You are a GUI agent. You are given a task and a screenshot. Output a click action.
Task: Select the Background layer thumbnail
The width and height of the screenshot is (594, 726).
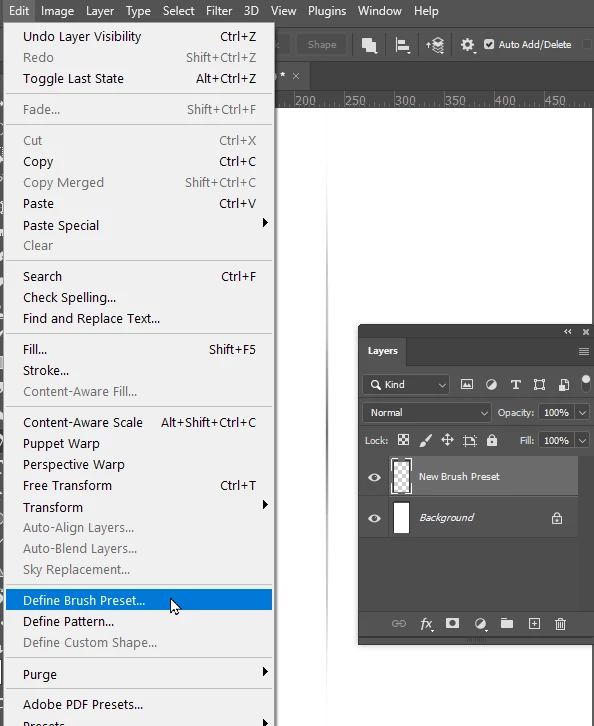click(x=401, y=518)
